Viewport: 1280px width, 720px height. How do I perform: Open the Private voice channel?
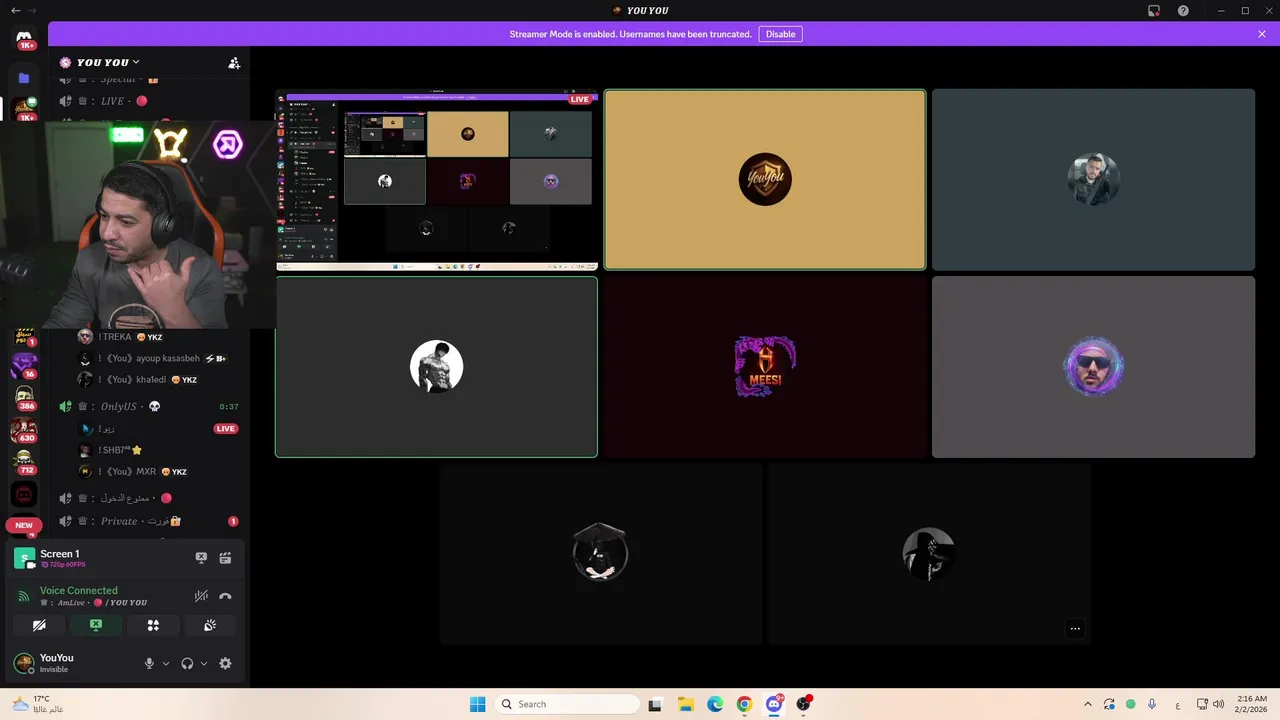(x=150, y=521)
